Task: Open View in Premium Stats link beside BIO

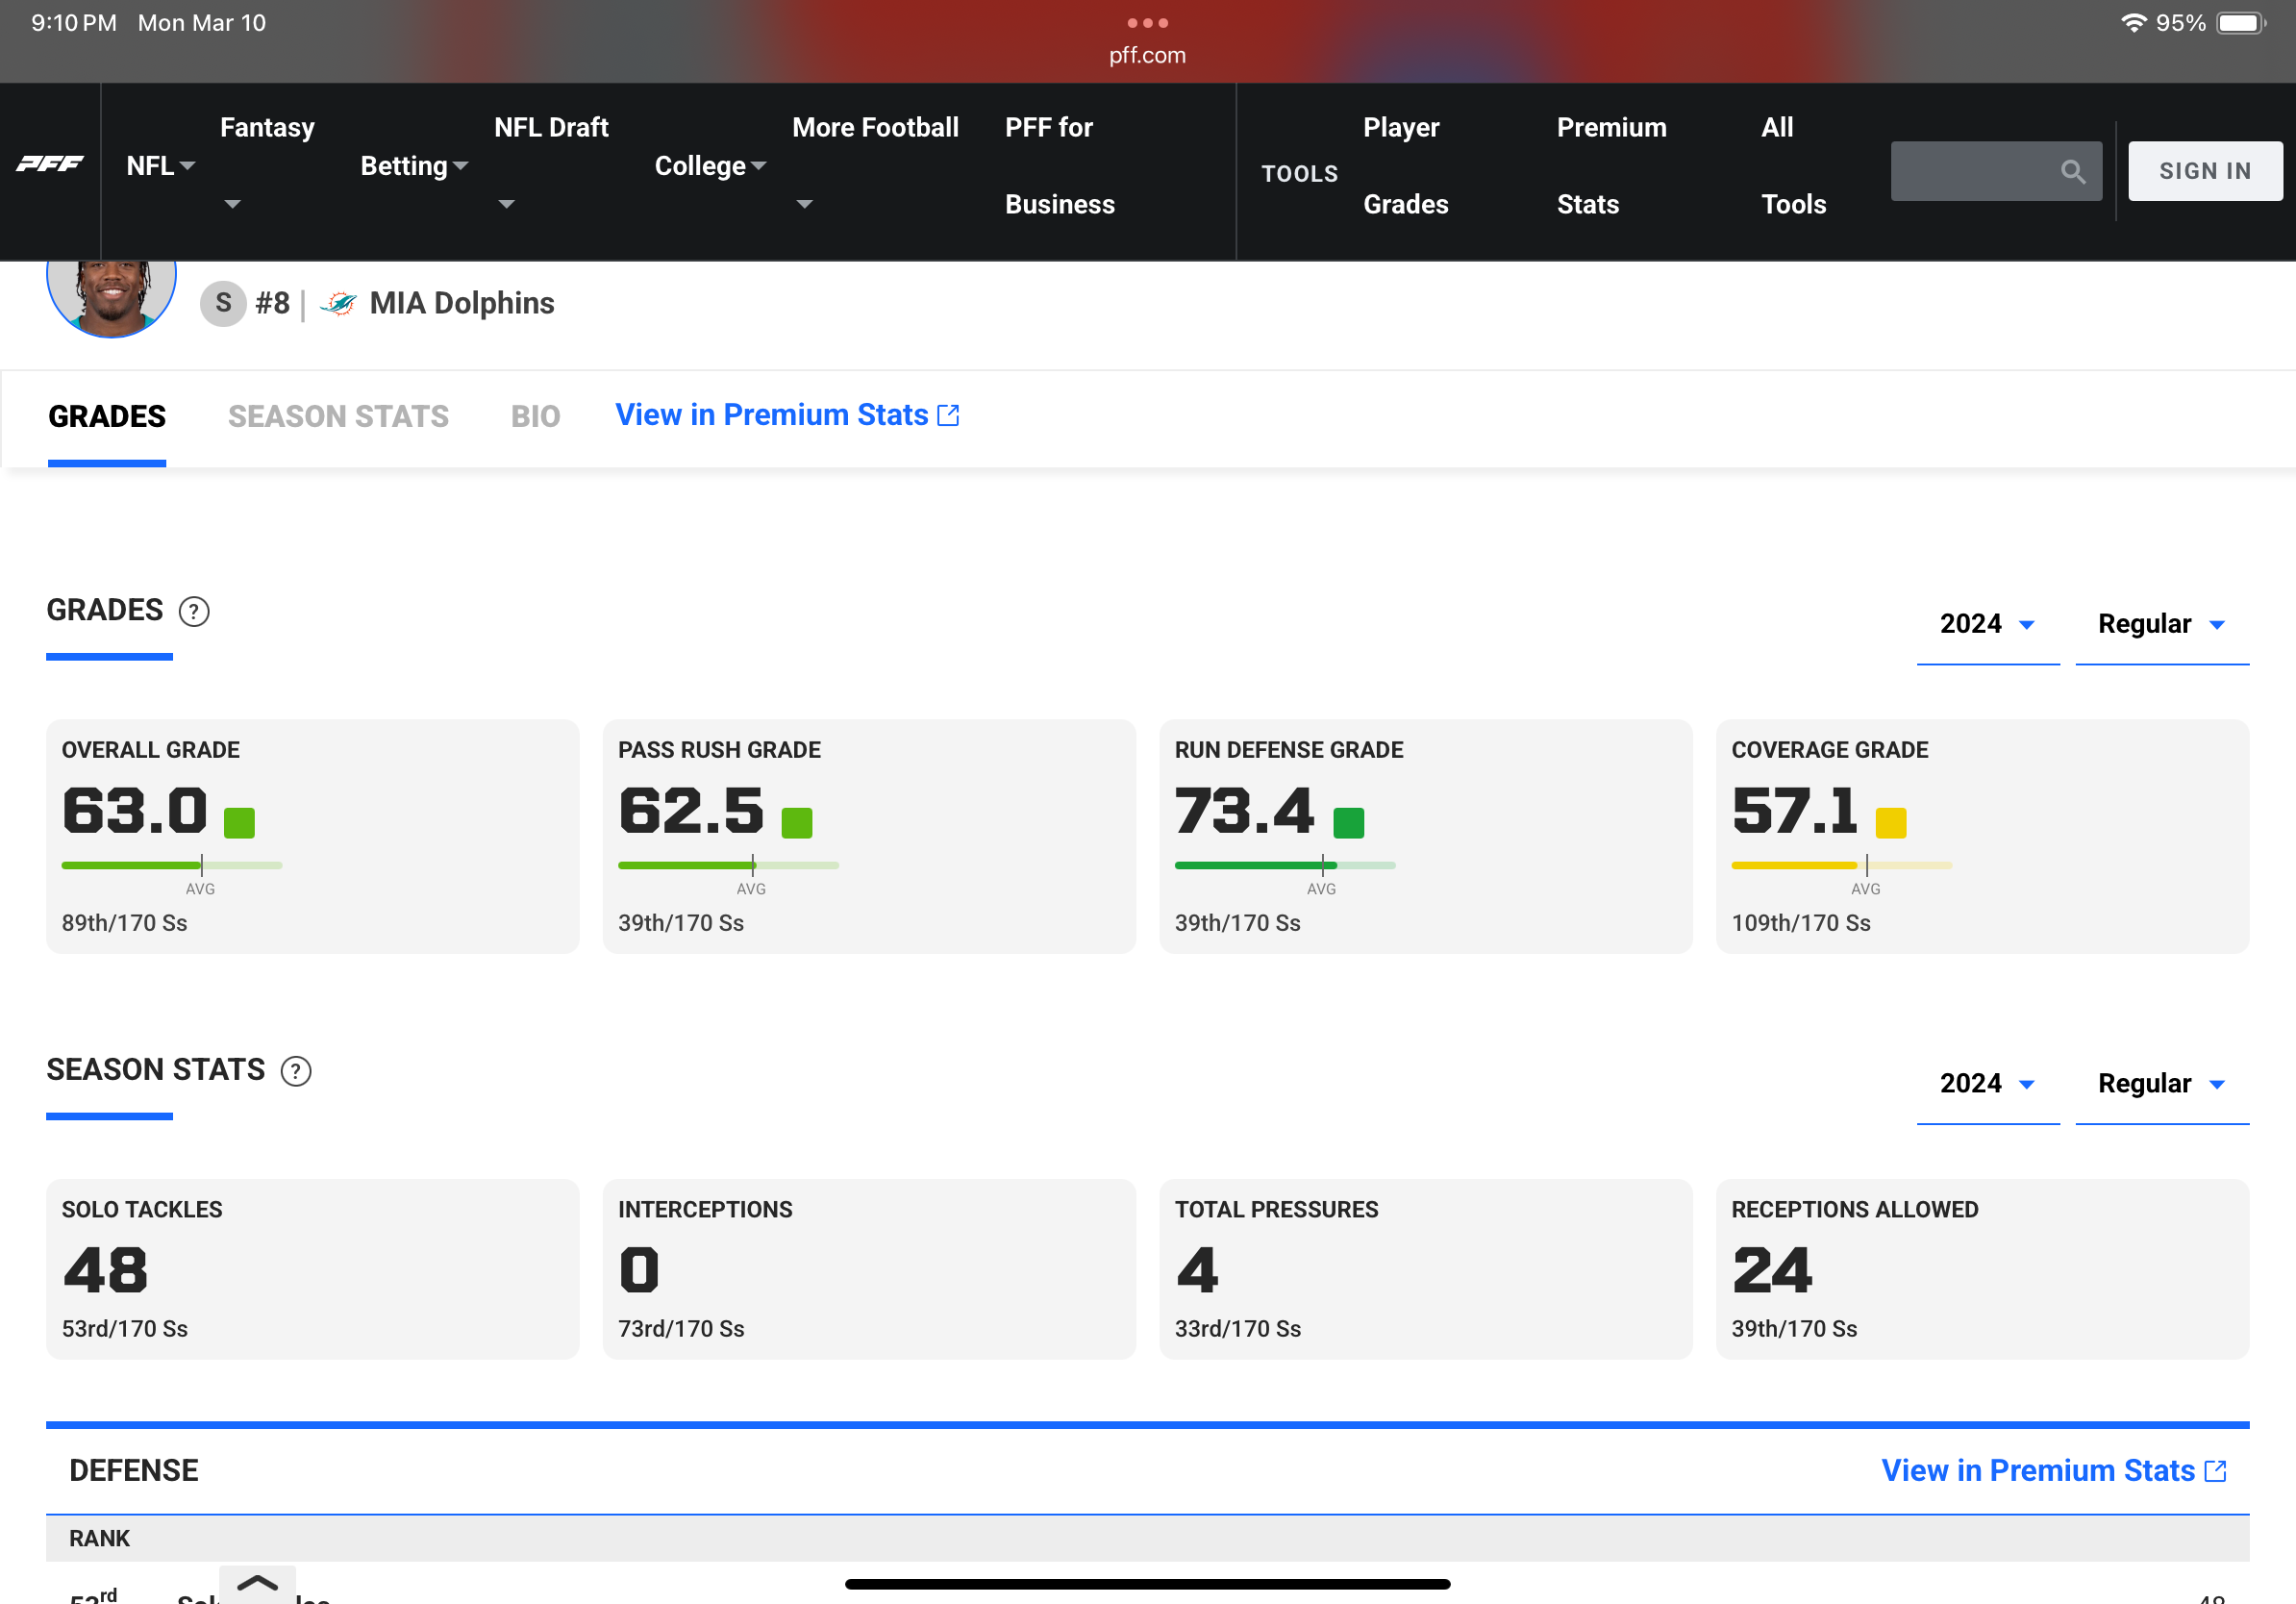Action: [x=787, y=415]
